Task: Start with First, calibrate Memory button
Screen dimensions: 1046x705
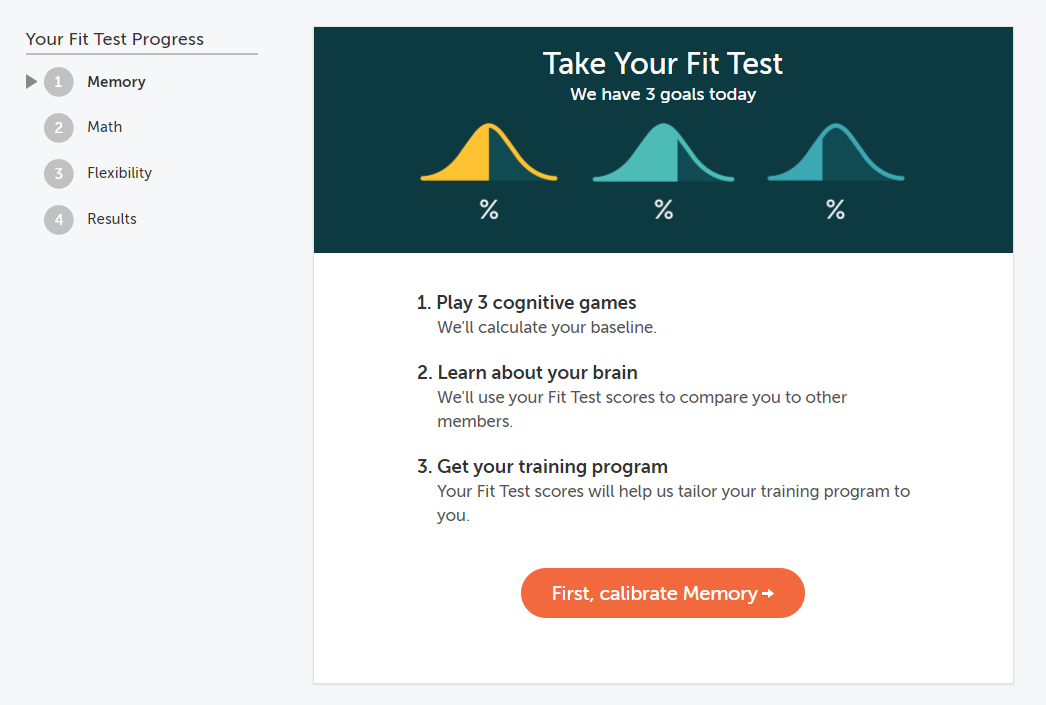Action: tap(662, 593)
